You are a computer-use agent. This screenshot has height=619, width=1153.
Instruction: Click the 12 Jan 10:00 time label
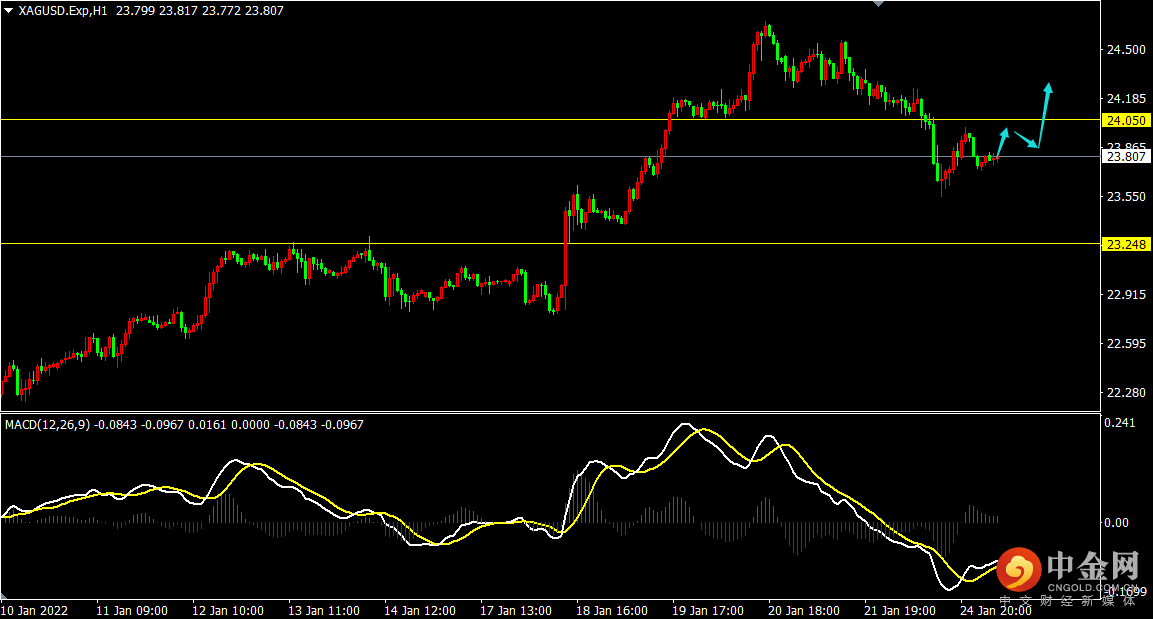click(x=227, y=611)
